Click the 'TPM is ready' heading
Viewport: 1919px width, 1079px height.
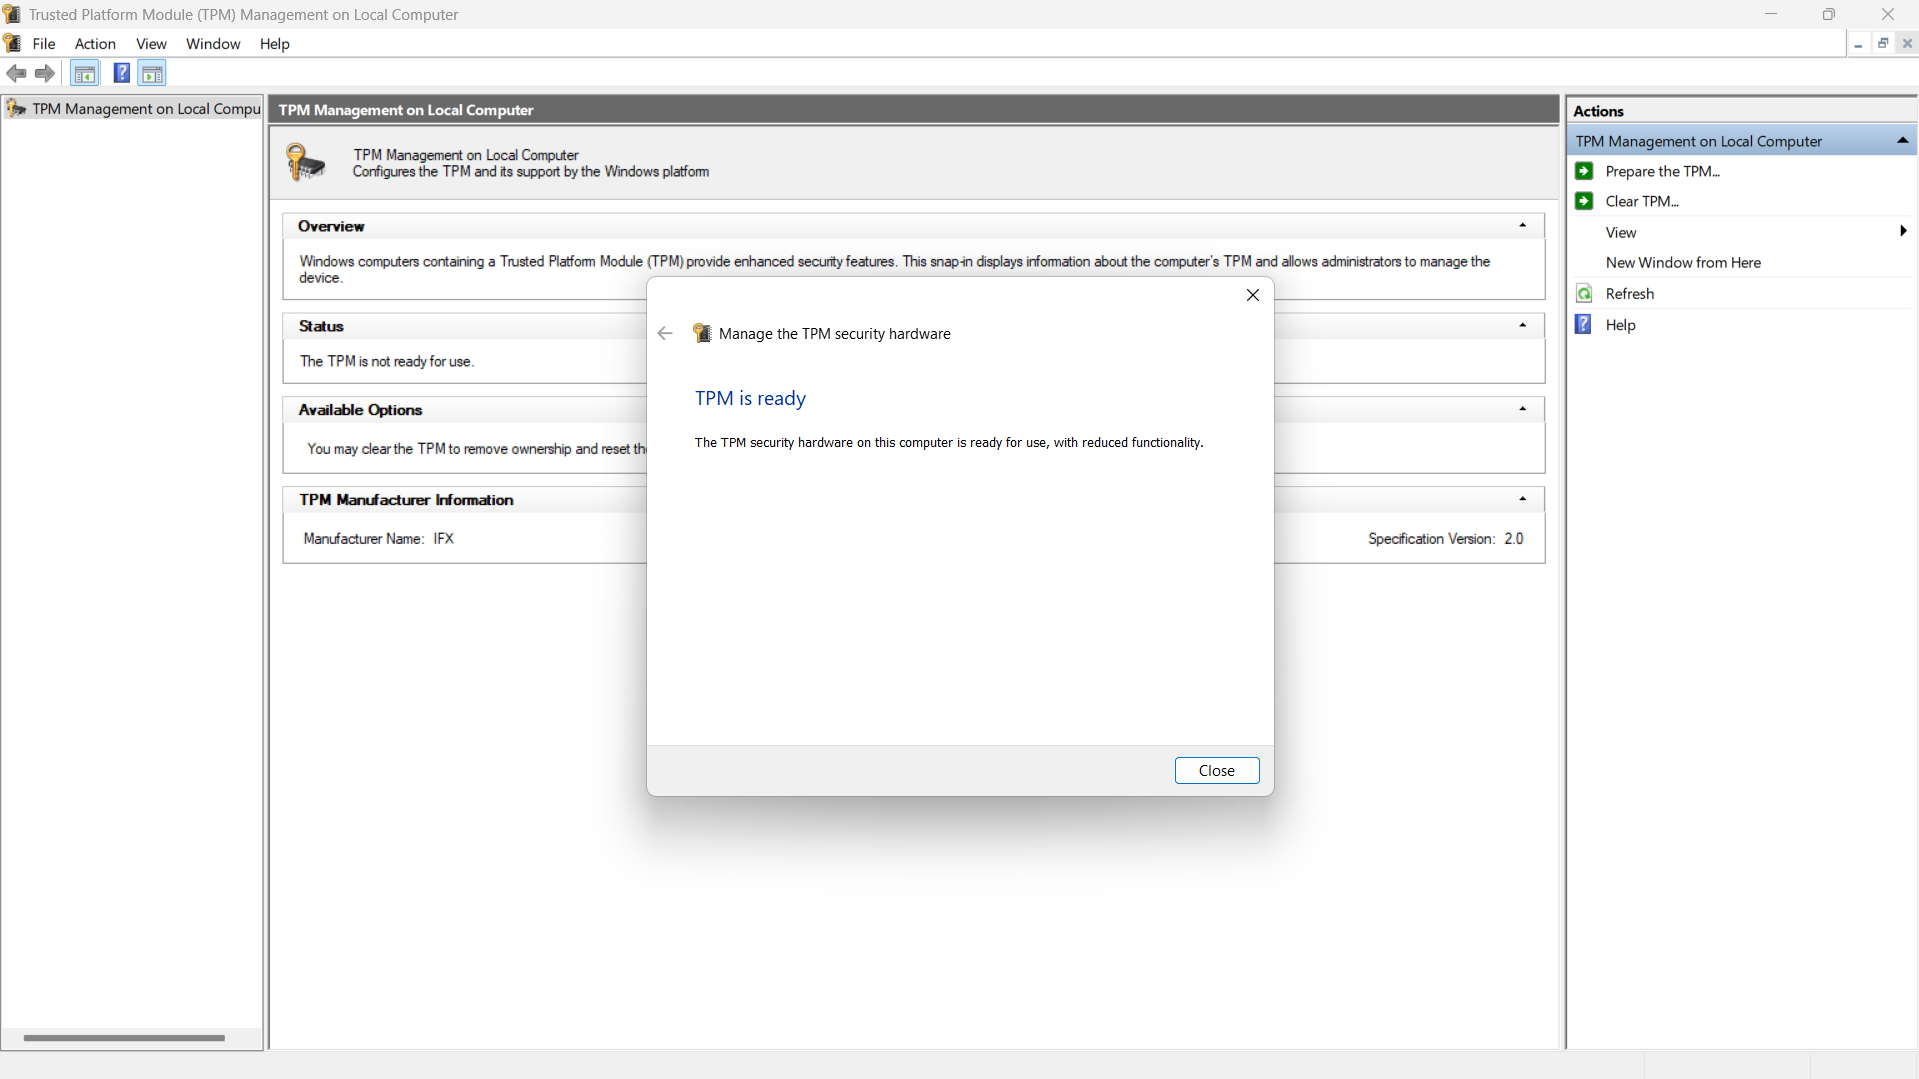750,398
